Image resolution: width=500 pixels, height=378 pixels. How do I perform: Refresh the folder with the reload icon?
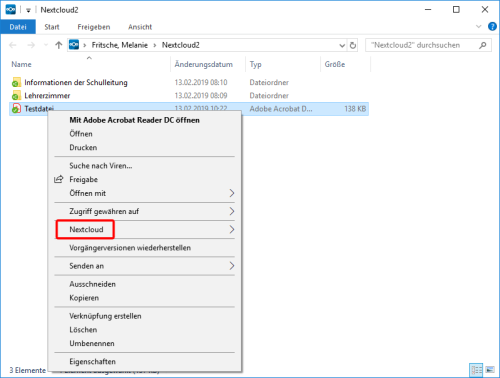click(353, 45)
